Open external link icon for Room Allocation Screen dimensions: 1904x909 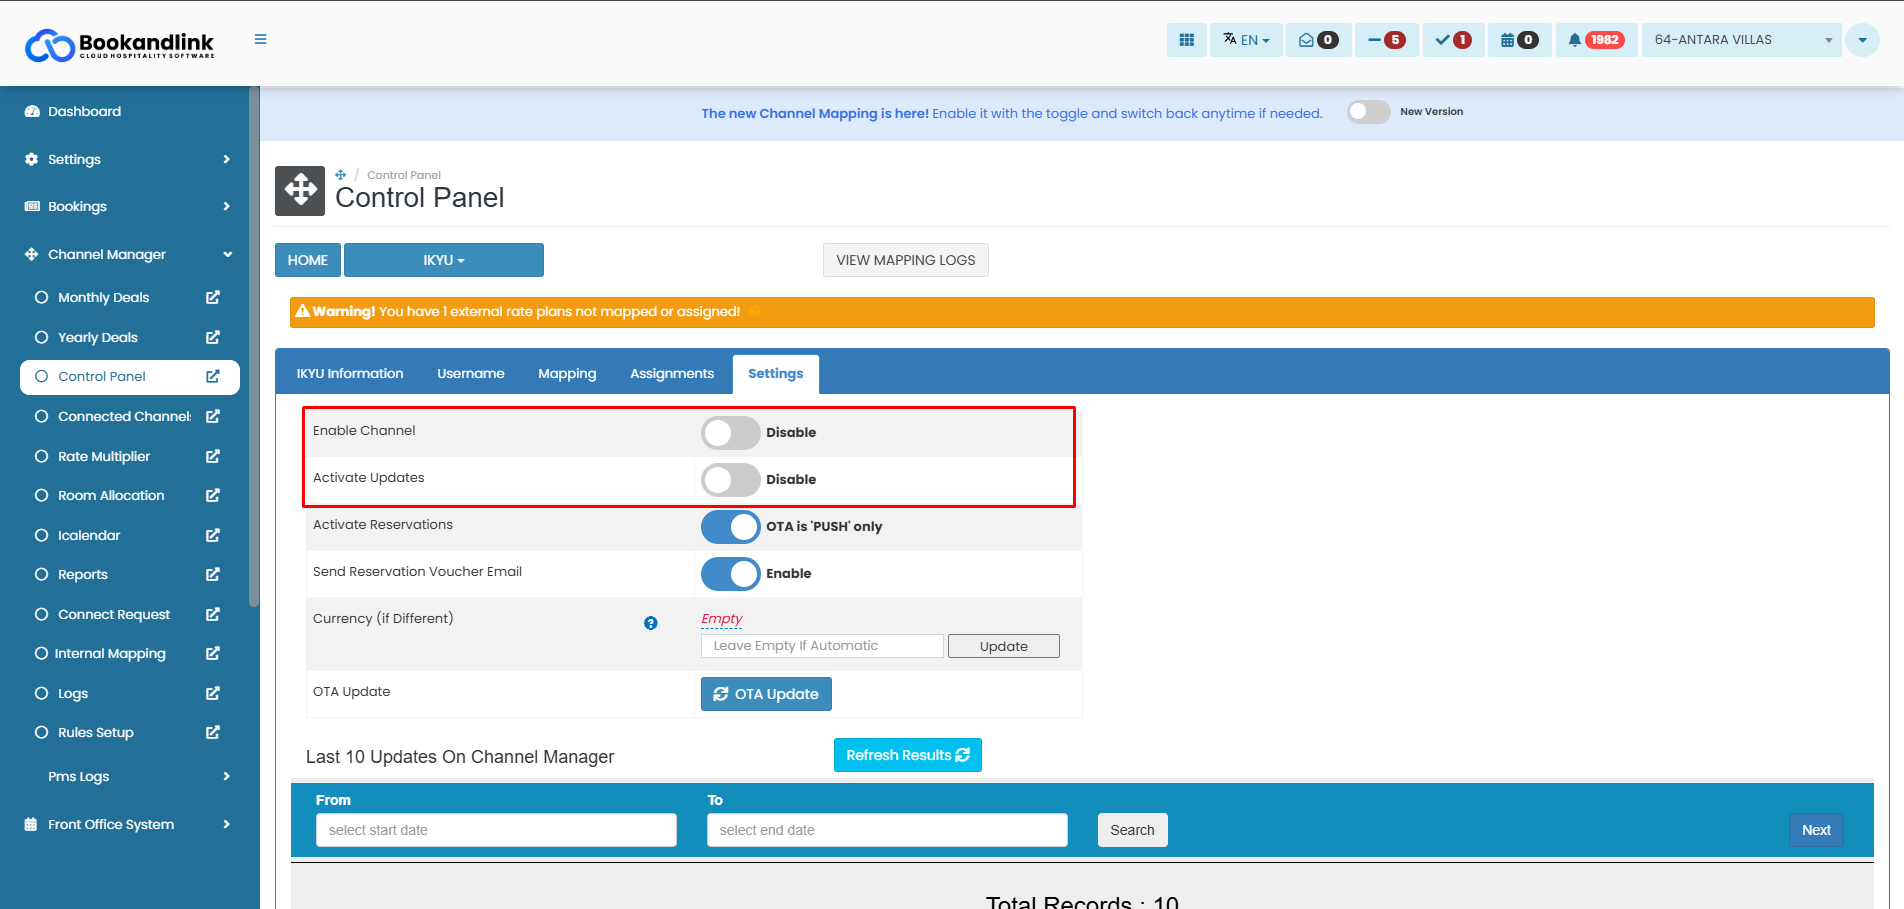point(213,495)
